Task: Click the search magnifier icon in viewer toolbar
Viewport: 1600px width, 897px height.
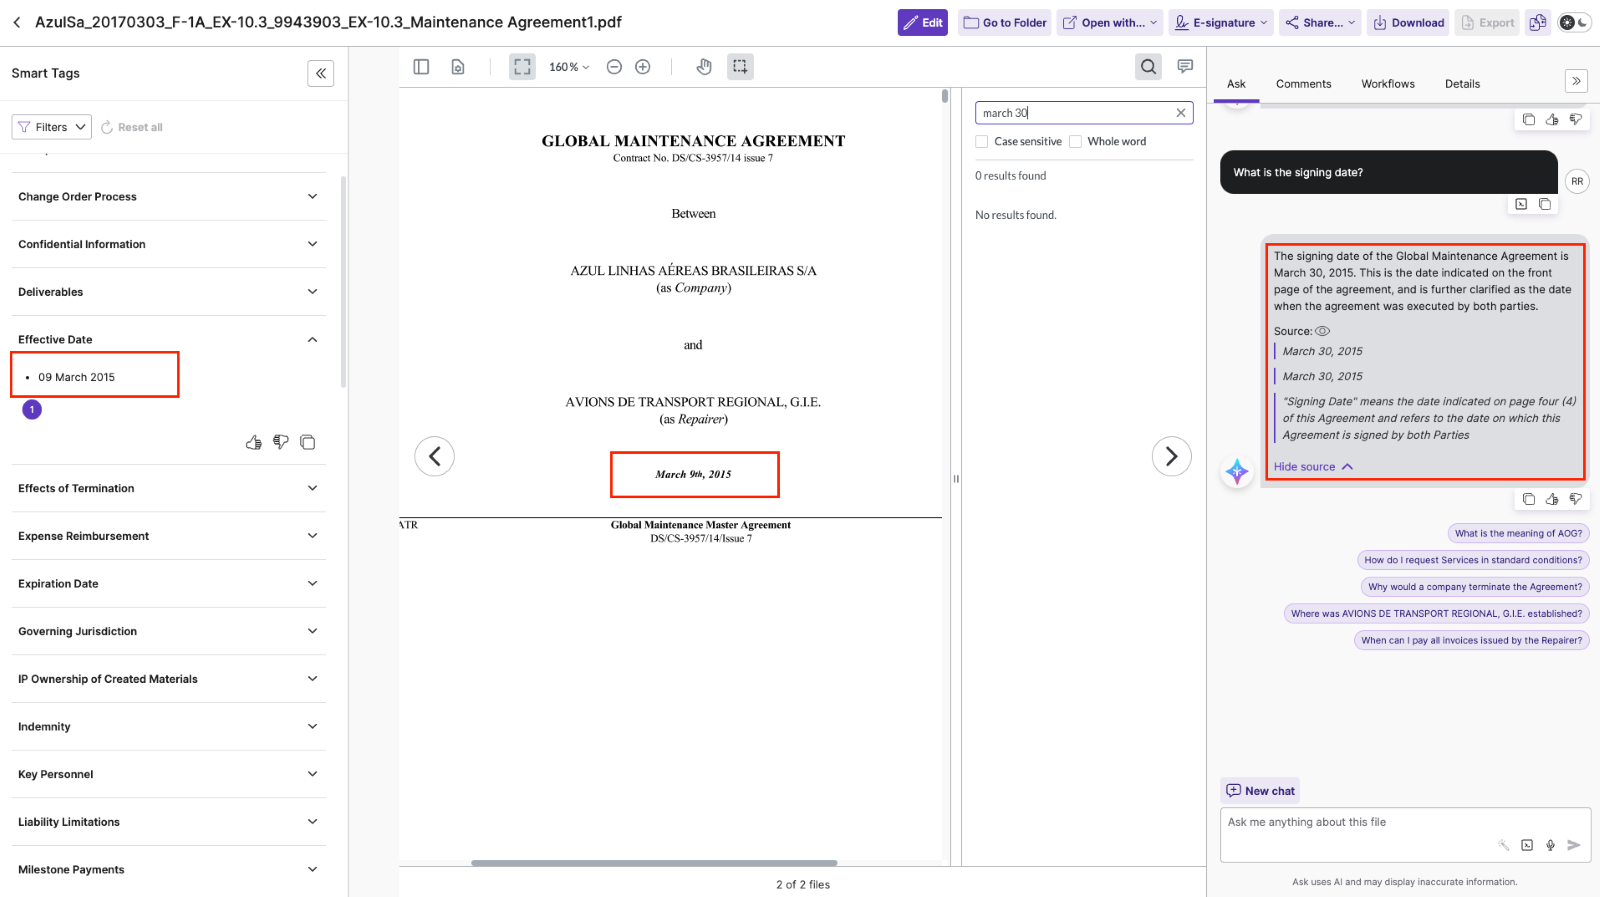Action: coord(1148,67)
